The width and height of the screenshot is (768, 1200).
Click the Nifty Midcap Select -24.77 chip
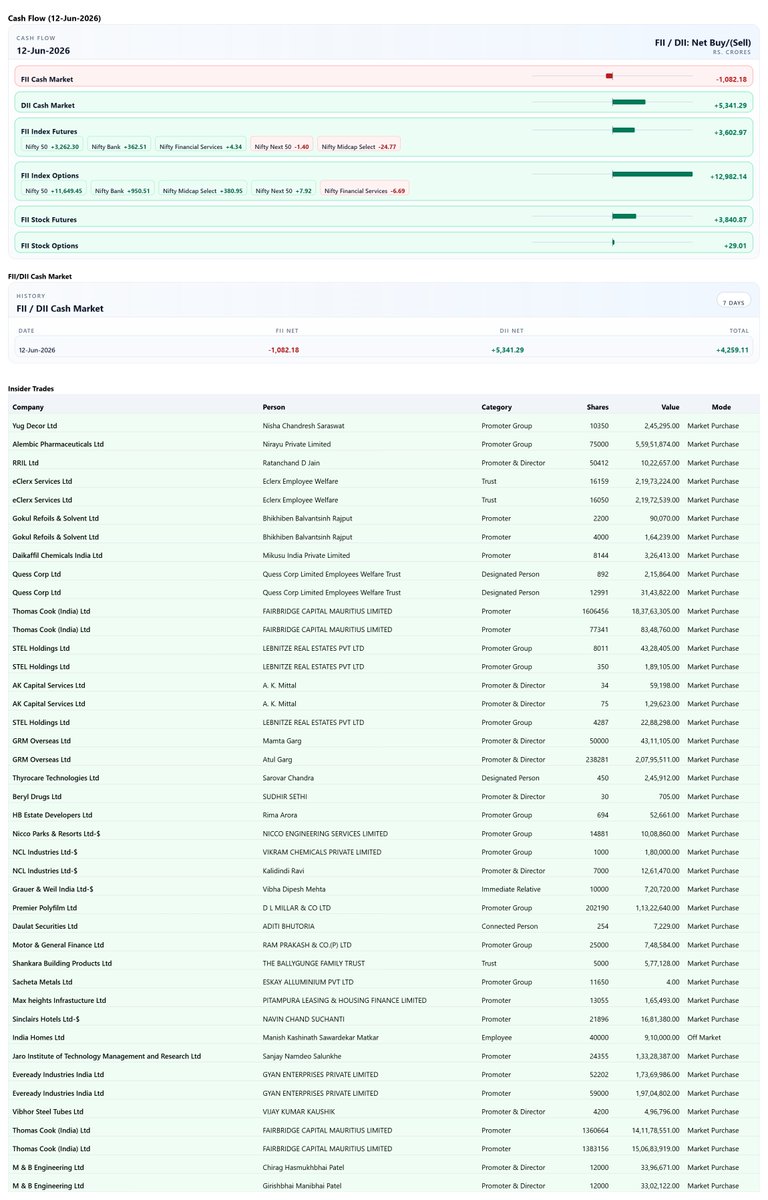(x=359, y=146)
